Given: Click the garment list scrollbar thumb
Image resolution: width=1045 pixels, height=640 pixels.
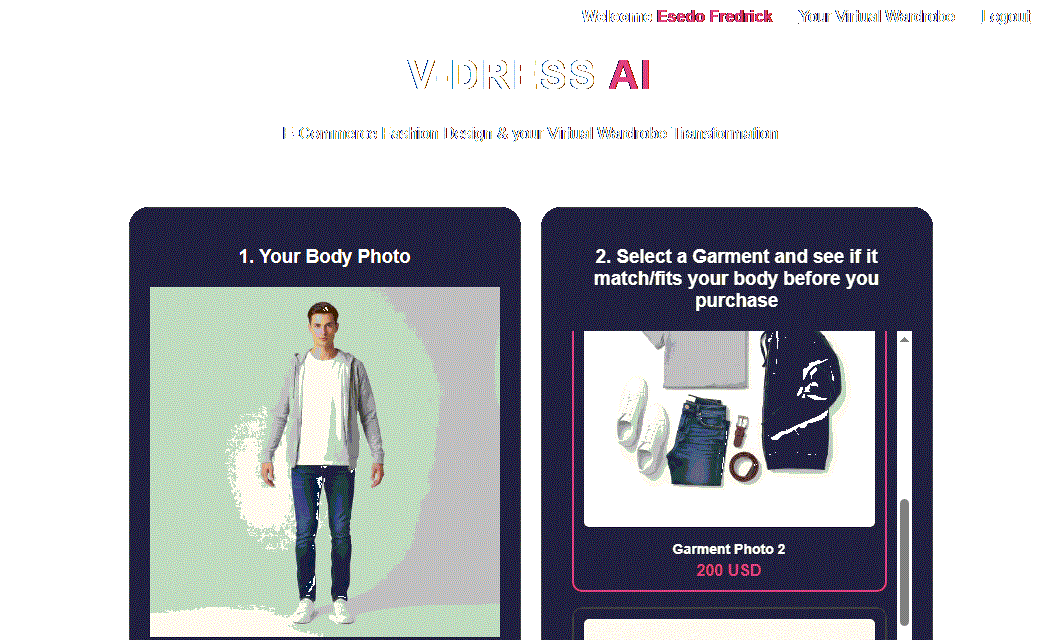Looking at the screenshot, I should click(904, 562).
